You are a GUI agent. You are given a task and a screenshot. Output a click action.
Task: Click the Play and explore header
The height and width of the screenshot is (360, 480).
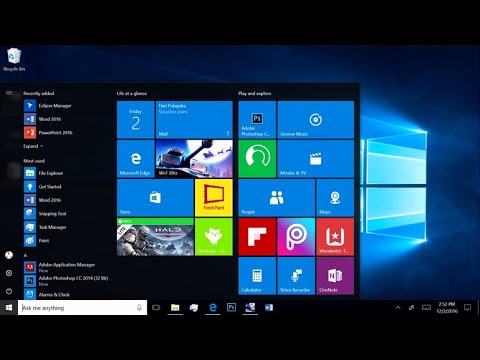click(x=255, y=93)
